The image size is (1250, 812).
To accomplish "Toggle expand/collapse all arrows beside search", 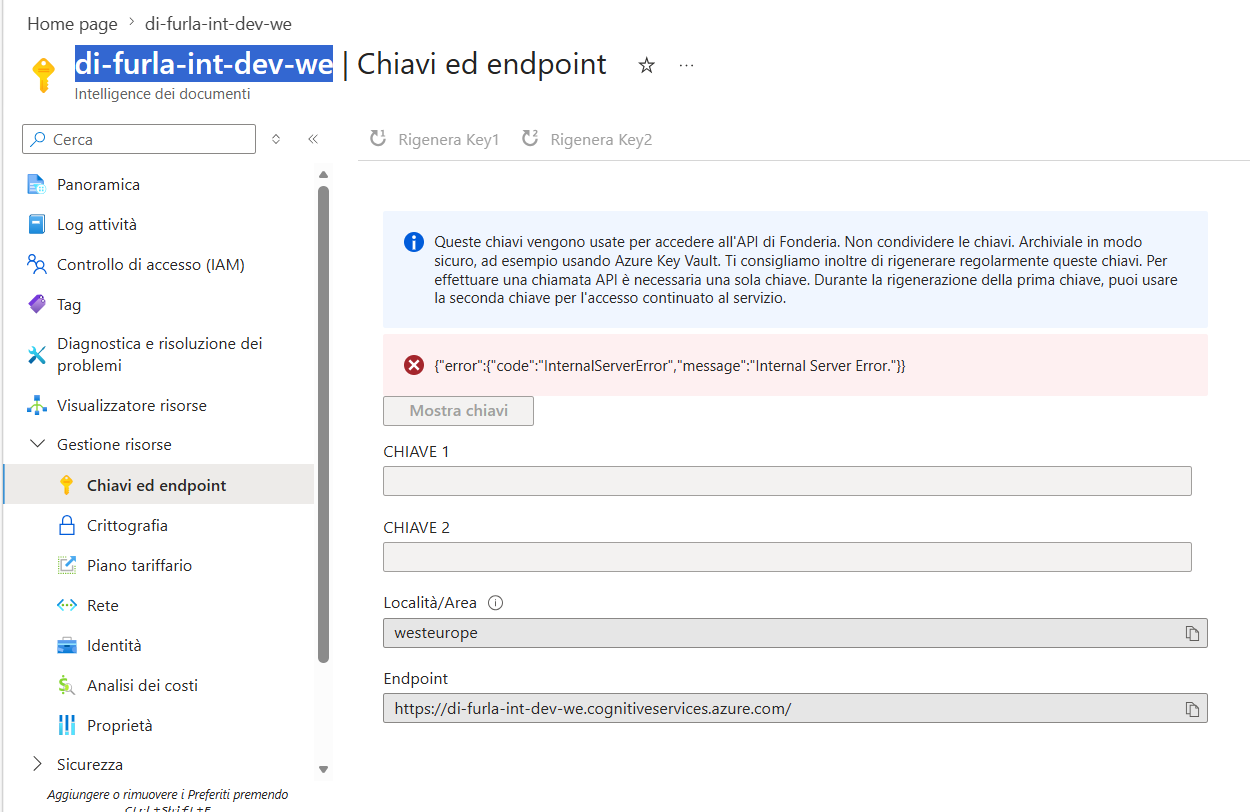I will point(276,139).
